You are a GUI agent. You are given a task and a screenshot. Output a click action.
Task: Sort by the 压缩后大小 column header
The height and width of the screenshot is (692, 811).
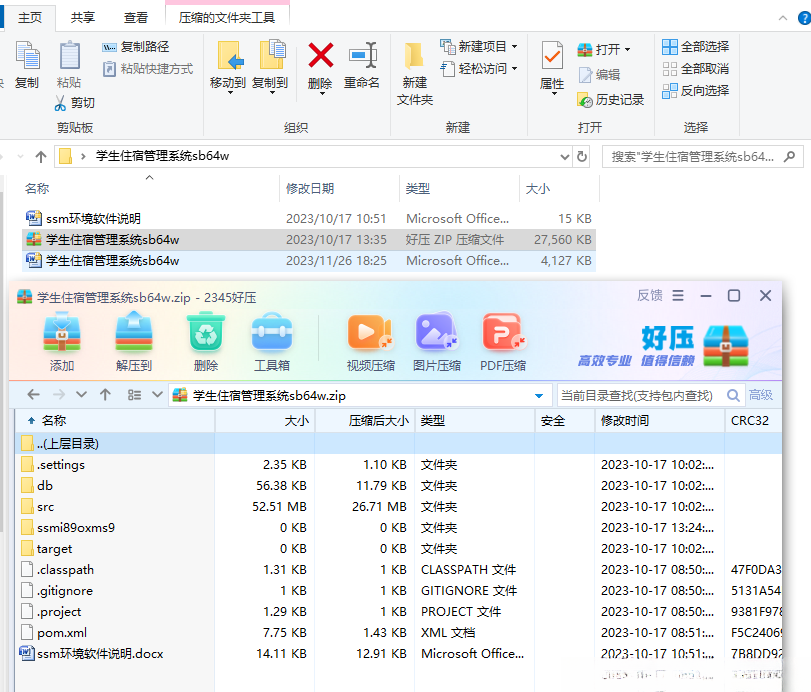coord(365,420)
